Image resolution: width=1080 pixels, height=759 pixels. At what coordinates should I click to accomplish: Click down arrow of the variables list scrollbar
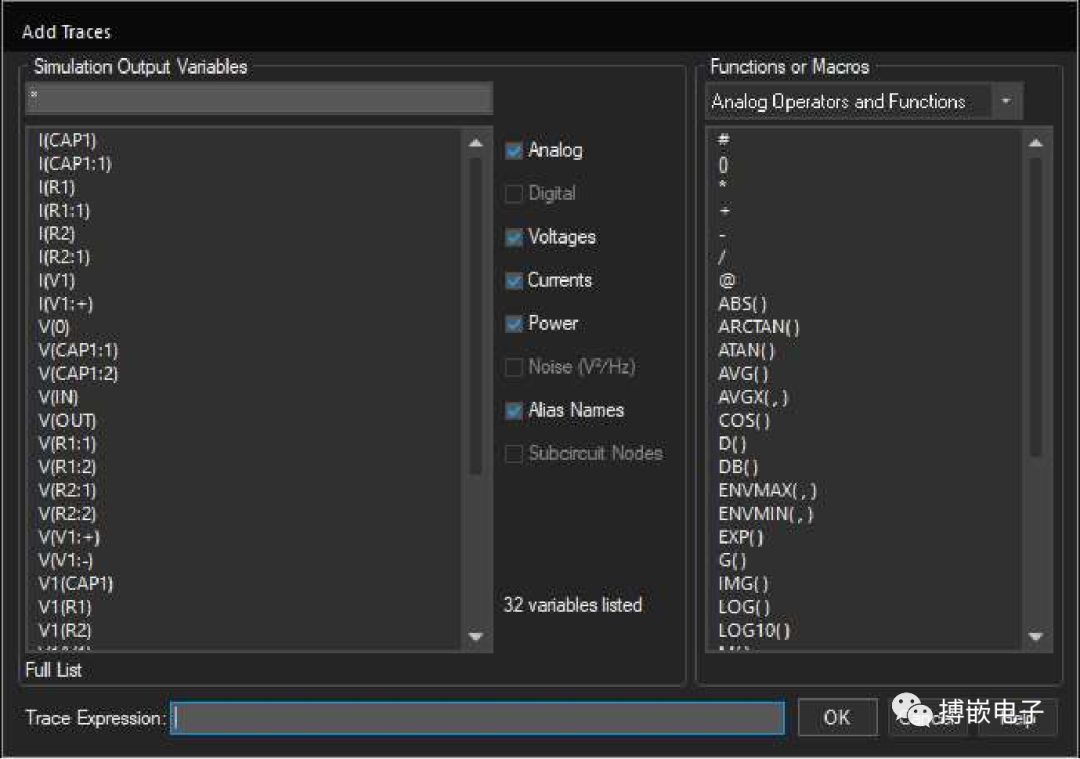tap(475, 636)
